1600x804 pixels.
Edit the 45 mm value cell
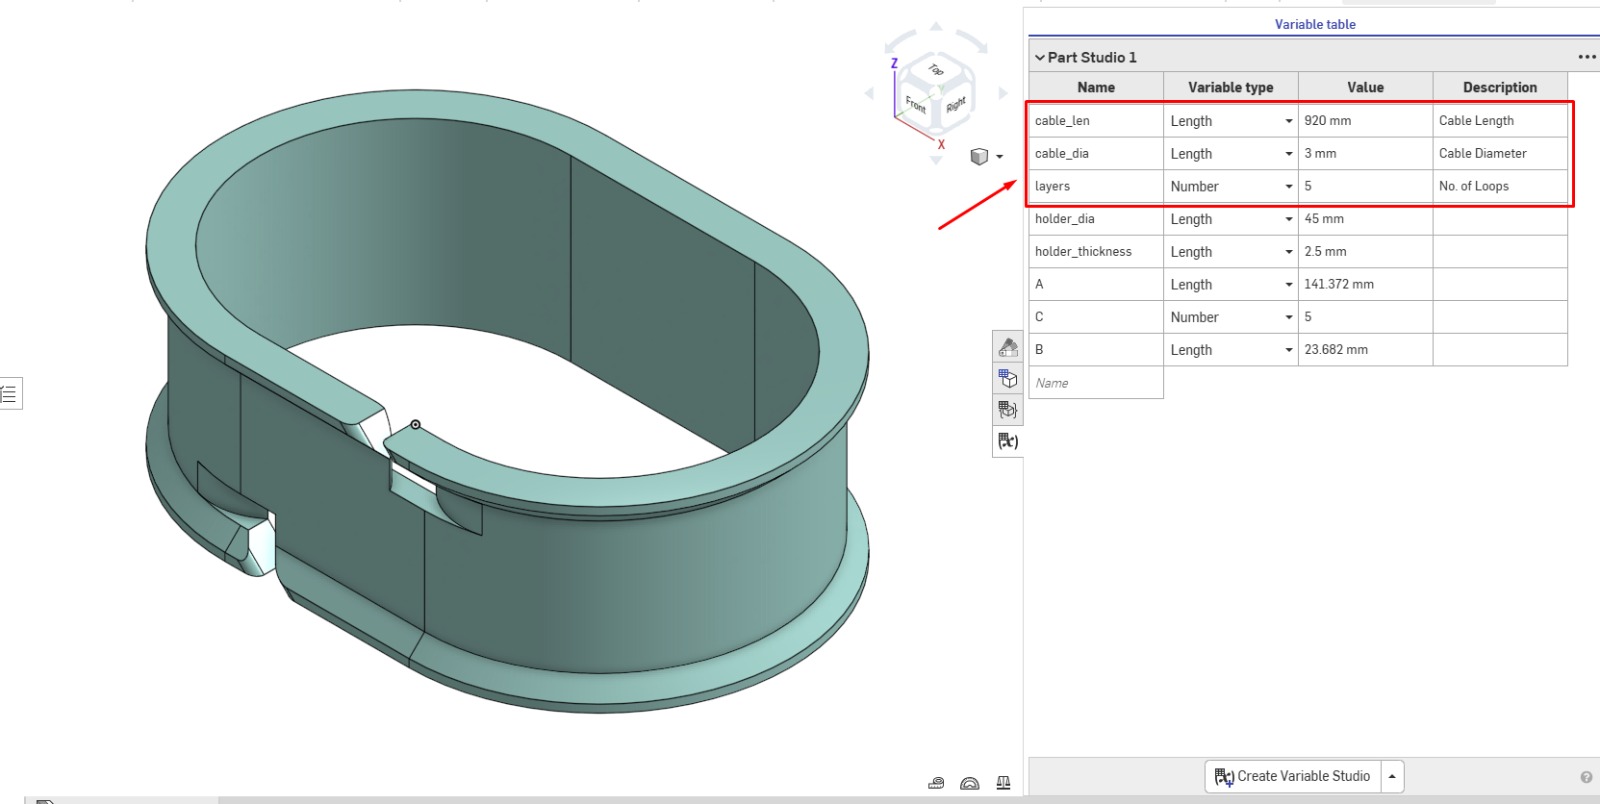(1365, 219)
